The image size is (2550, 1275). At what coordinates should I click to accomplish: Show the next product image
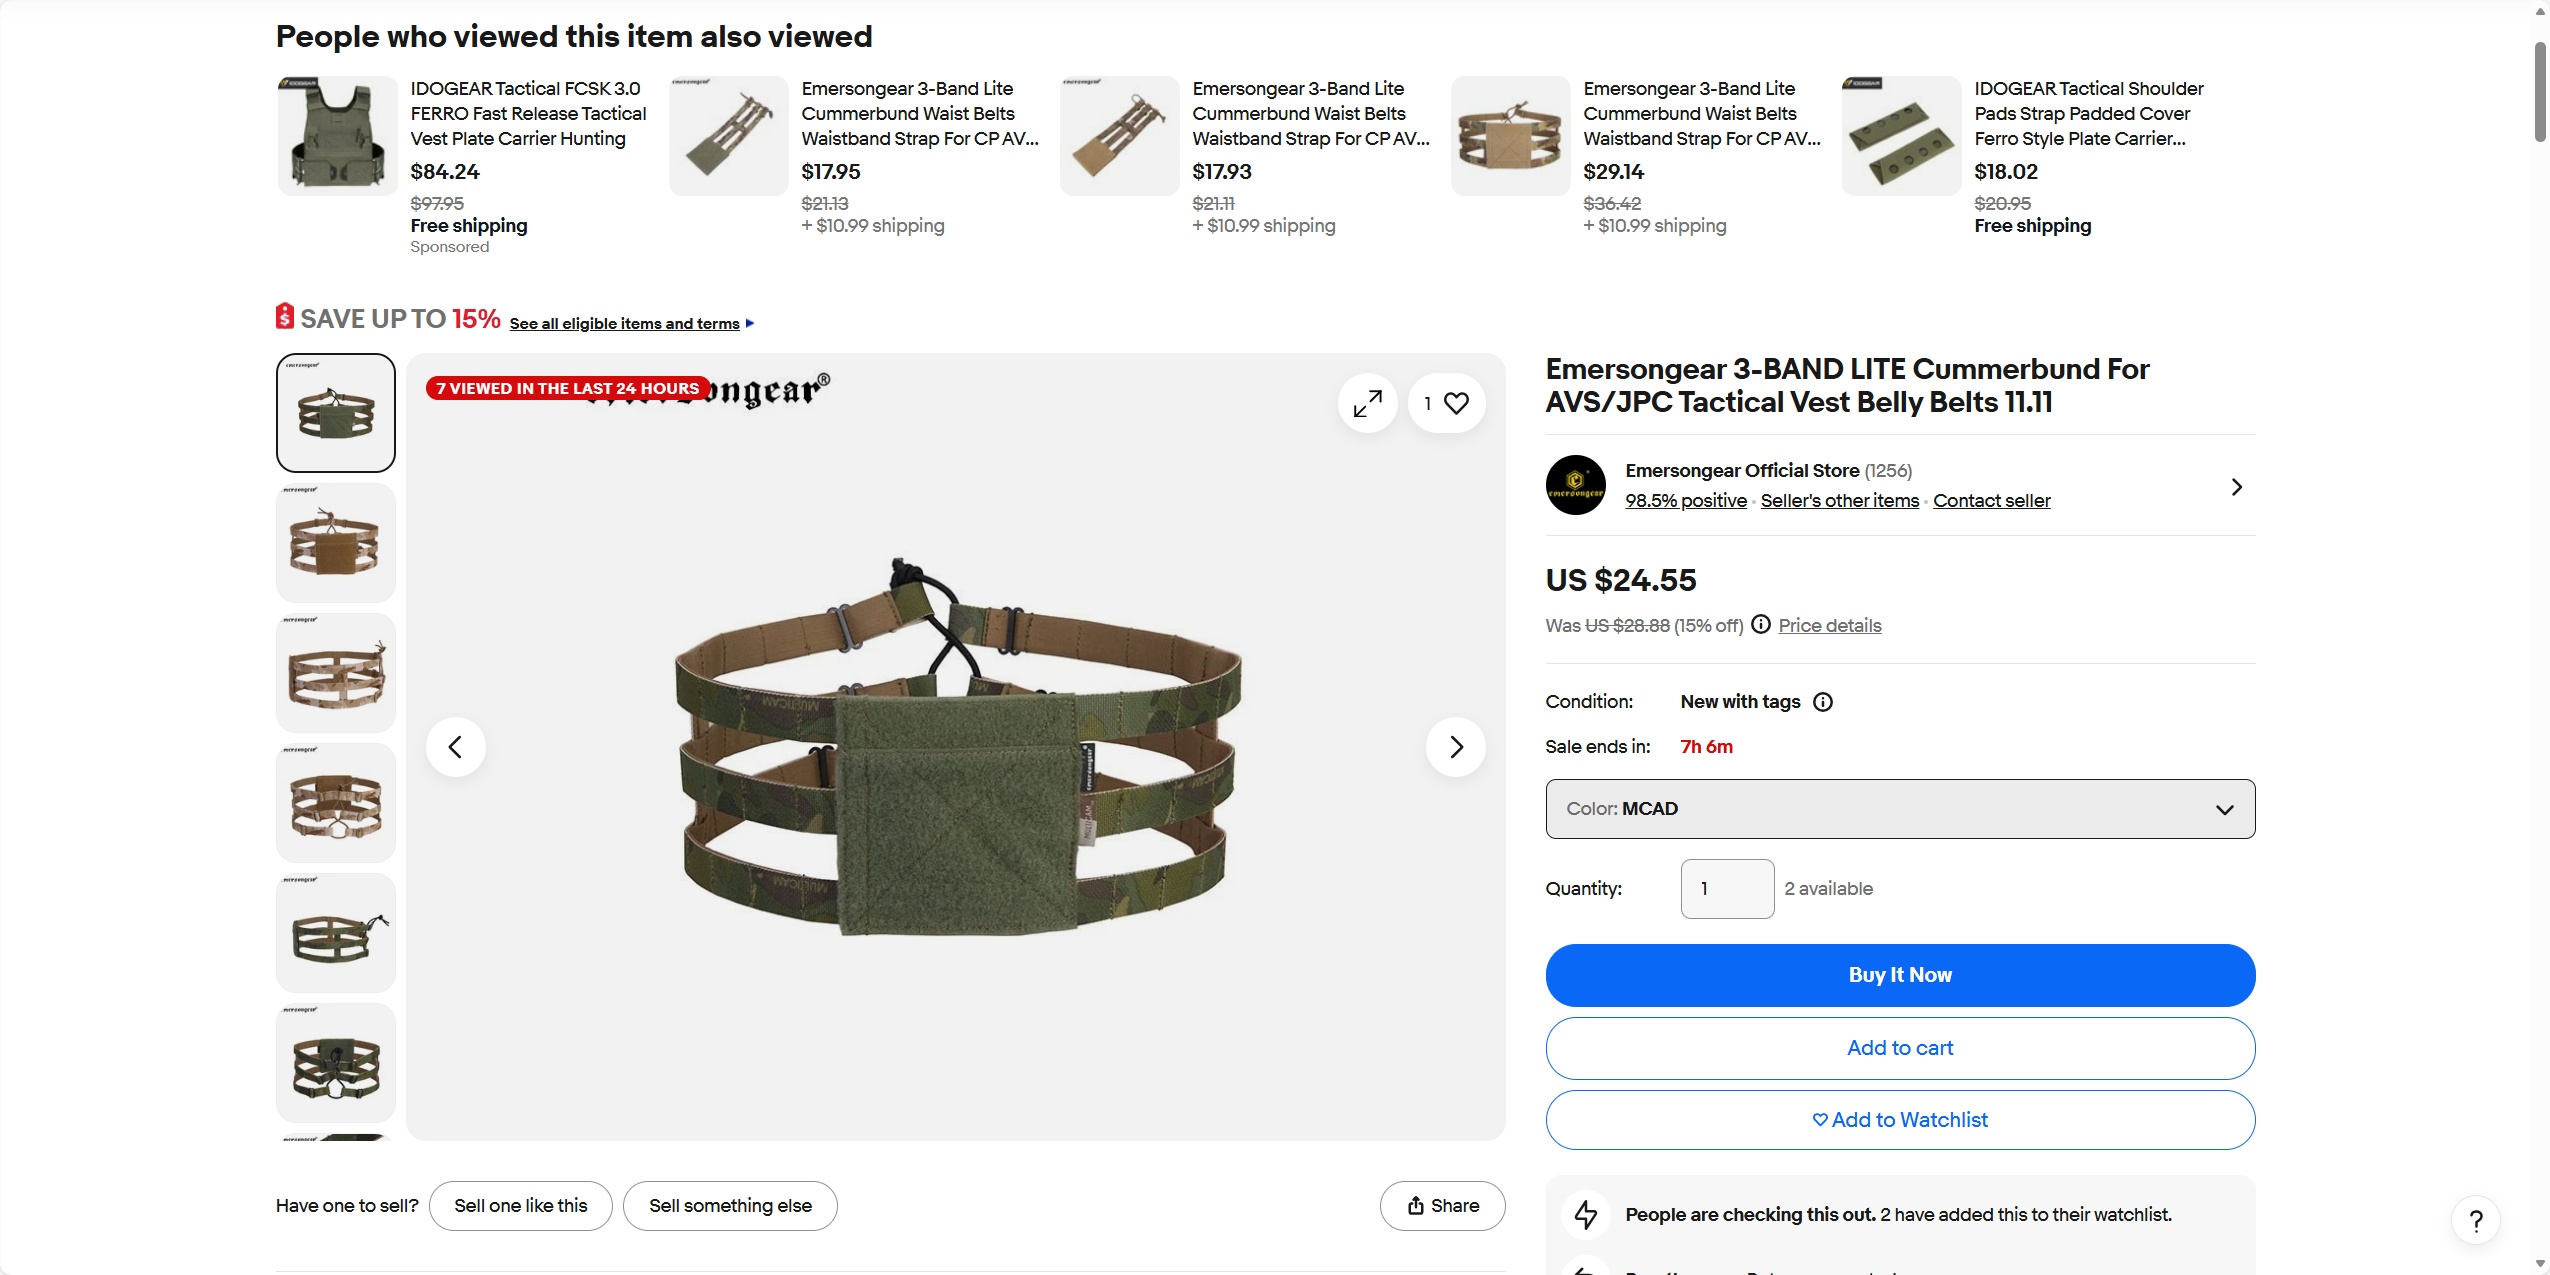[x=1455, y=747]
